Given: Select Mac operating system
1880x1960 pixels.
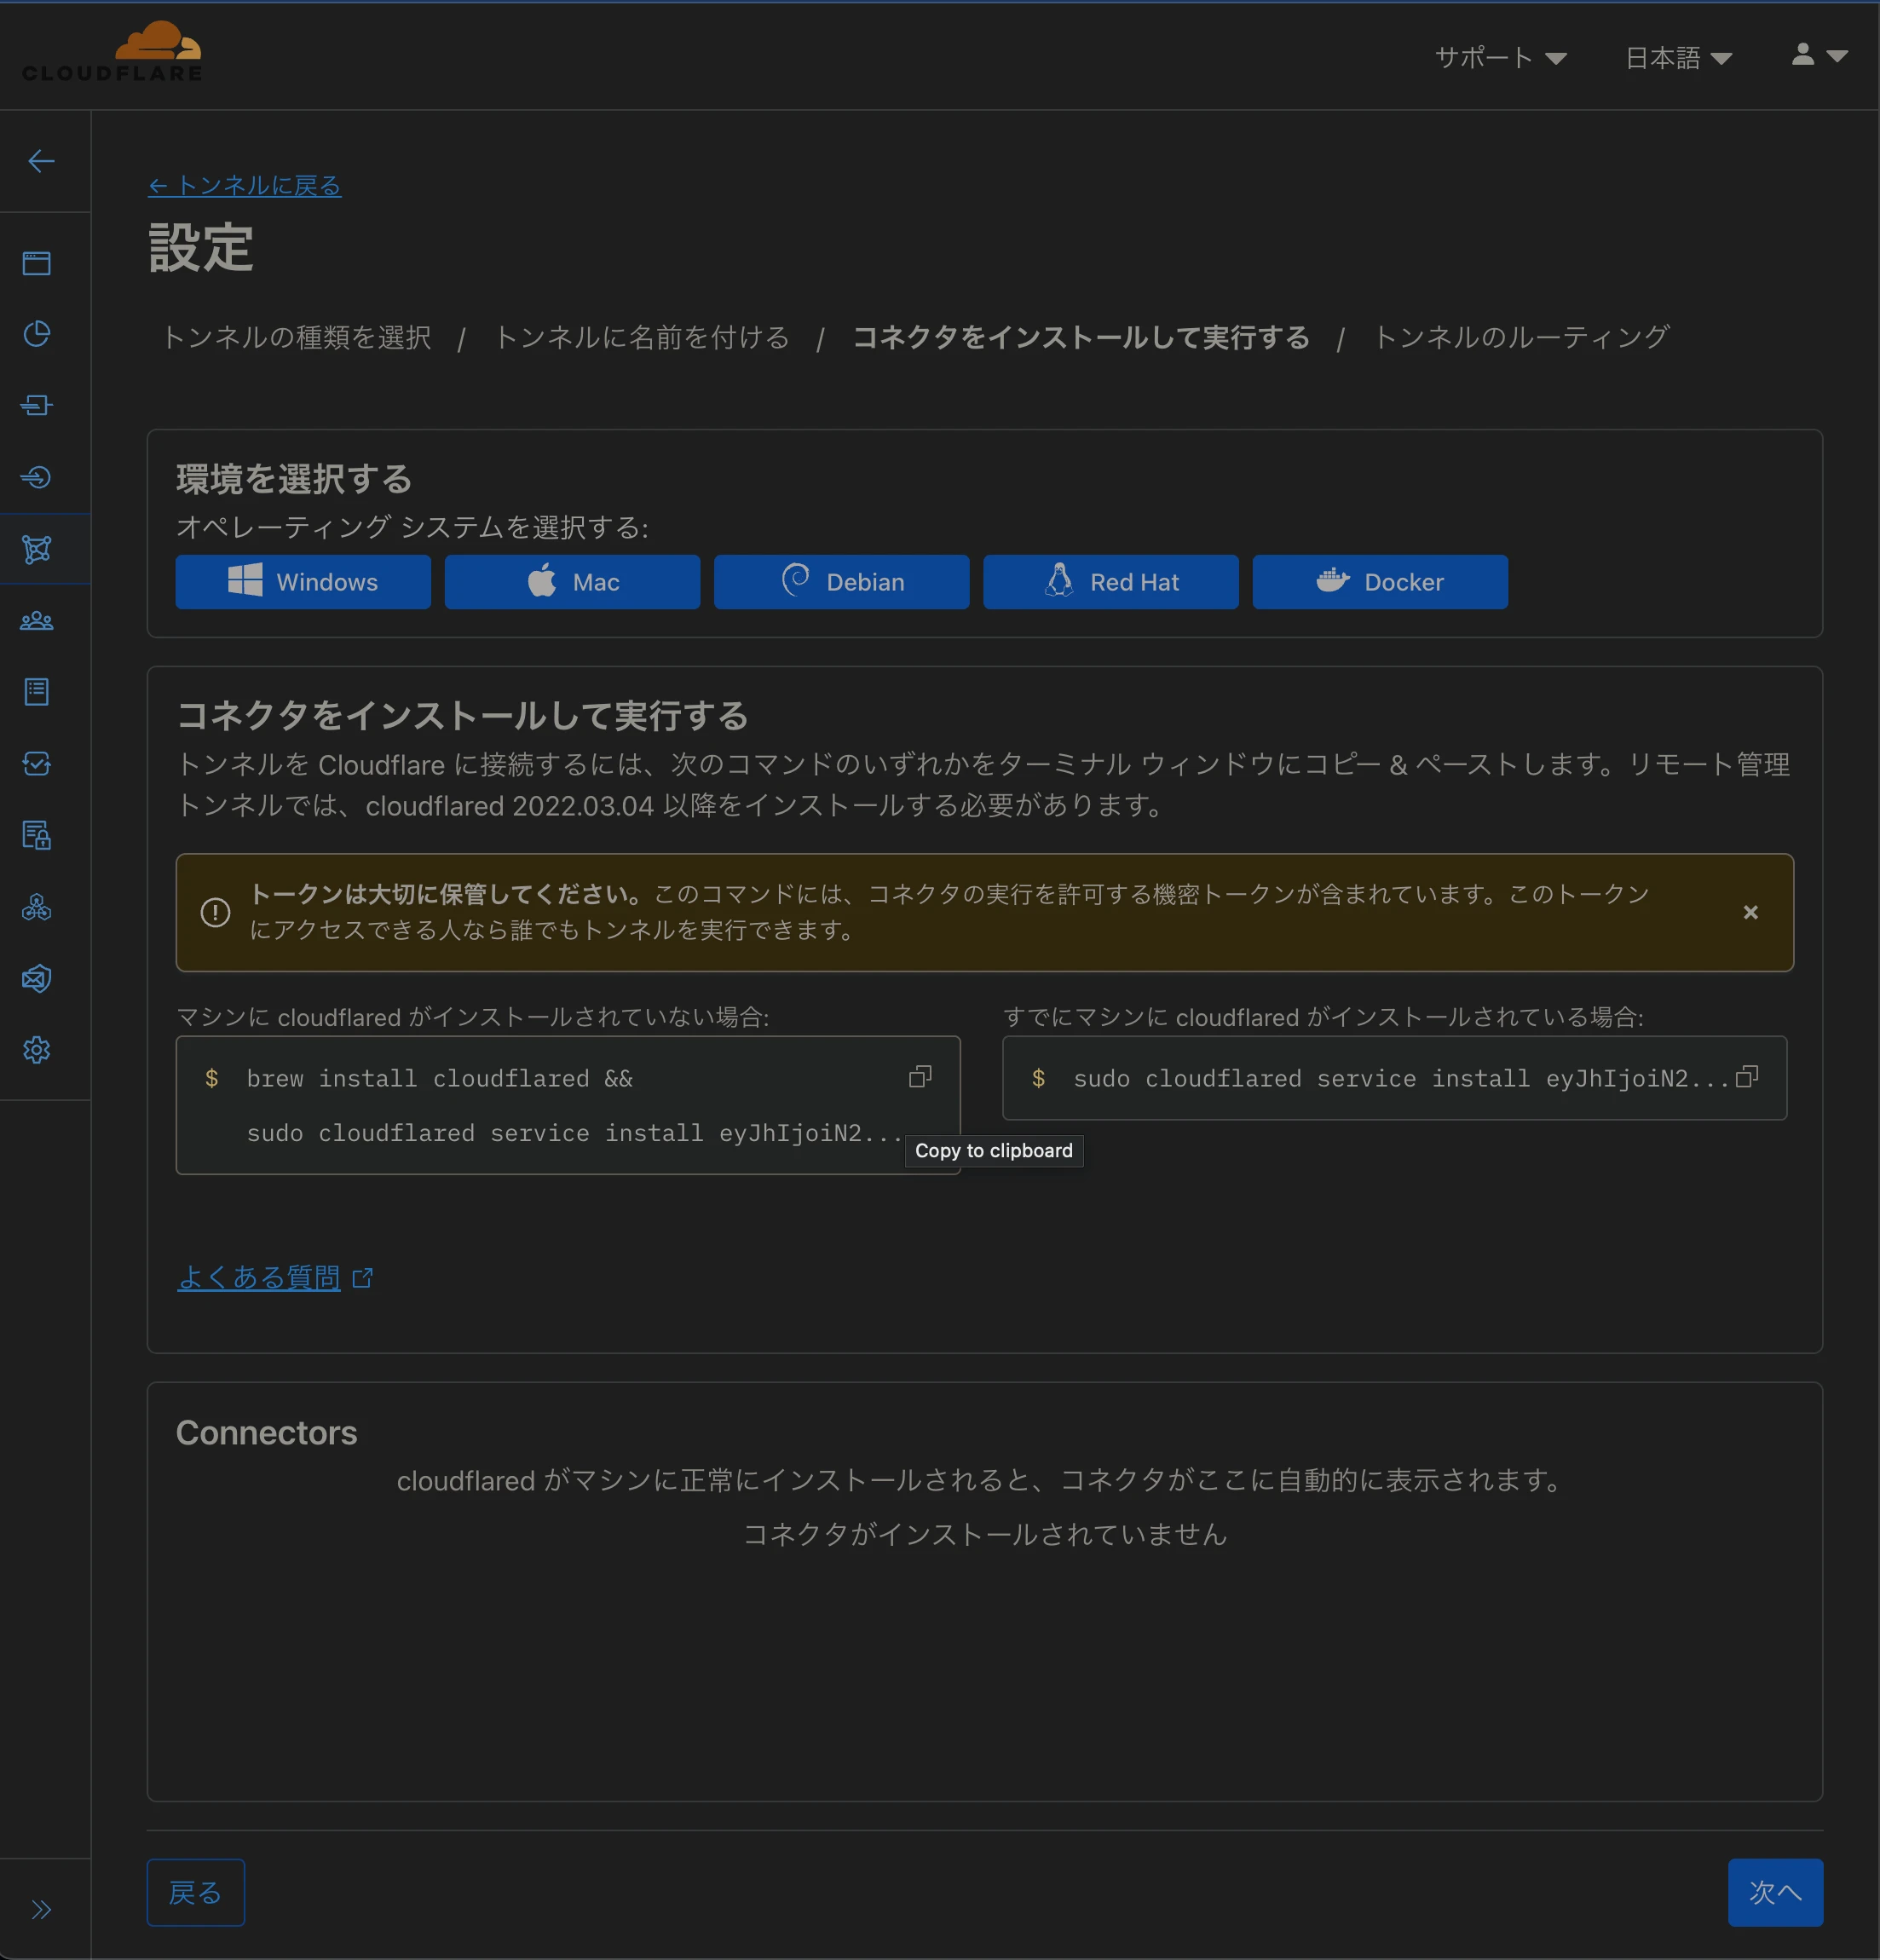Looking at the screenshot, I should [572, 582].
